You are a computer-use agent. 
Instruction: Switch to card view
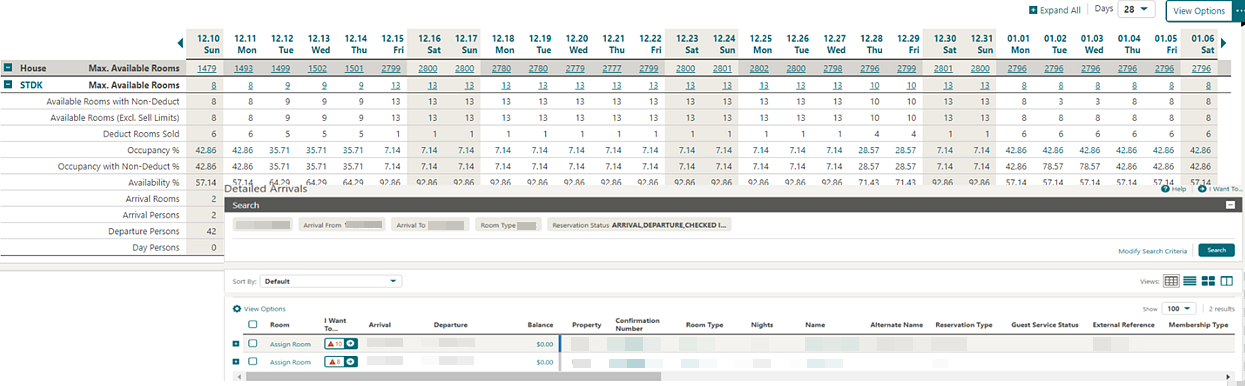1207,281
